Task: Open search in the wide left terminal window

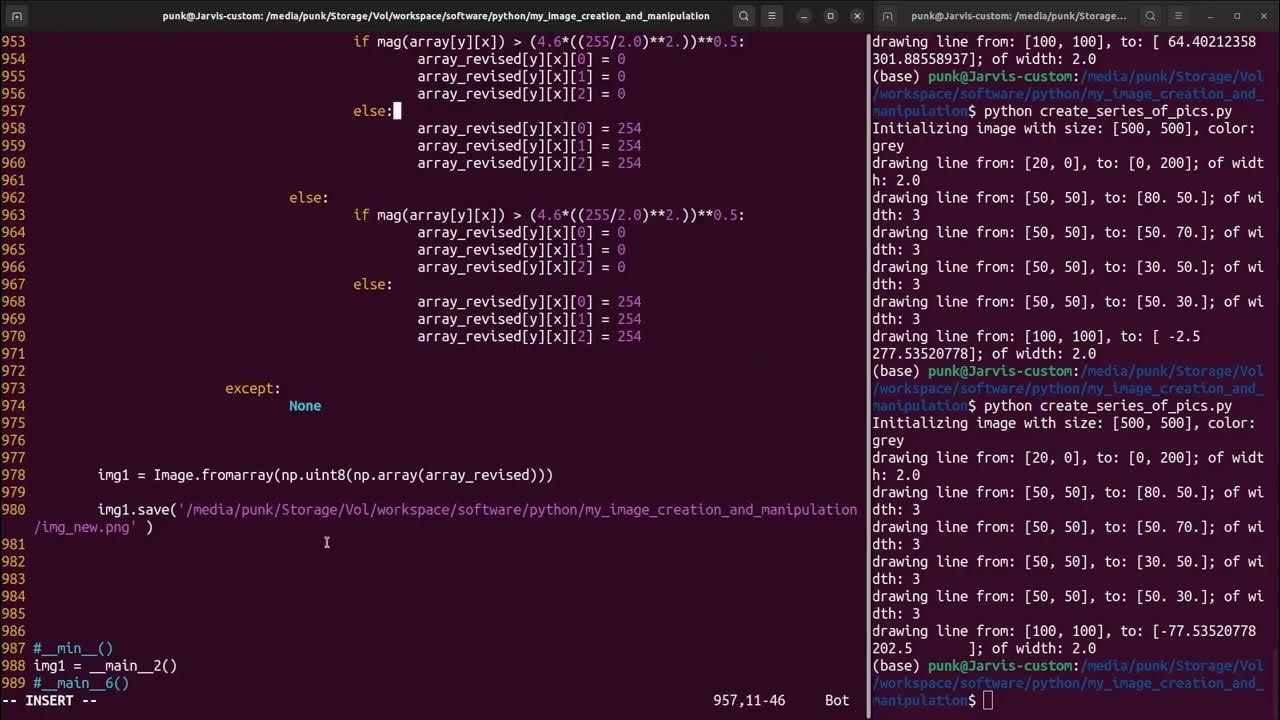Action: 743,16
